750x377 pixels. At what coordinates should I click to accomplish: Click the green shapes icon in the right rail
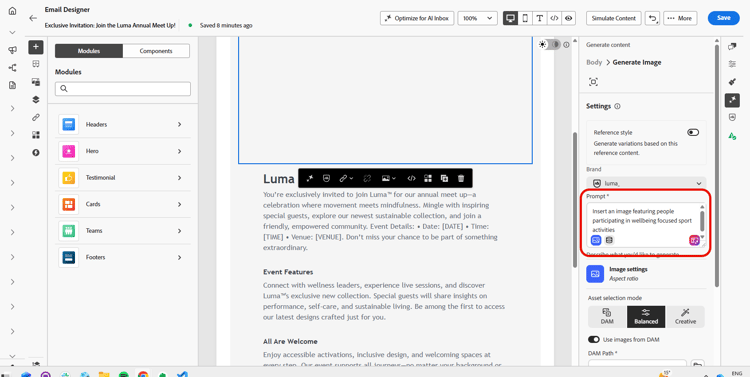tap(732, 136)
